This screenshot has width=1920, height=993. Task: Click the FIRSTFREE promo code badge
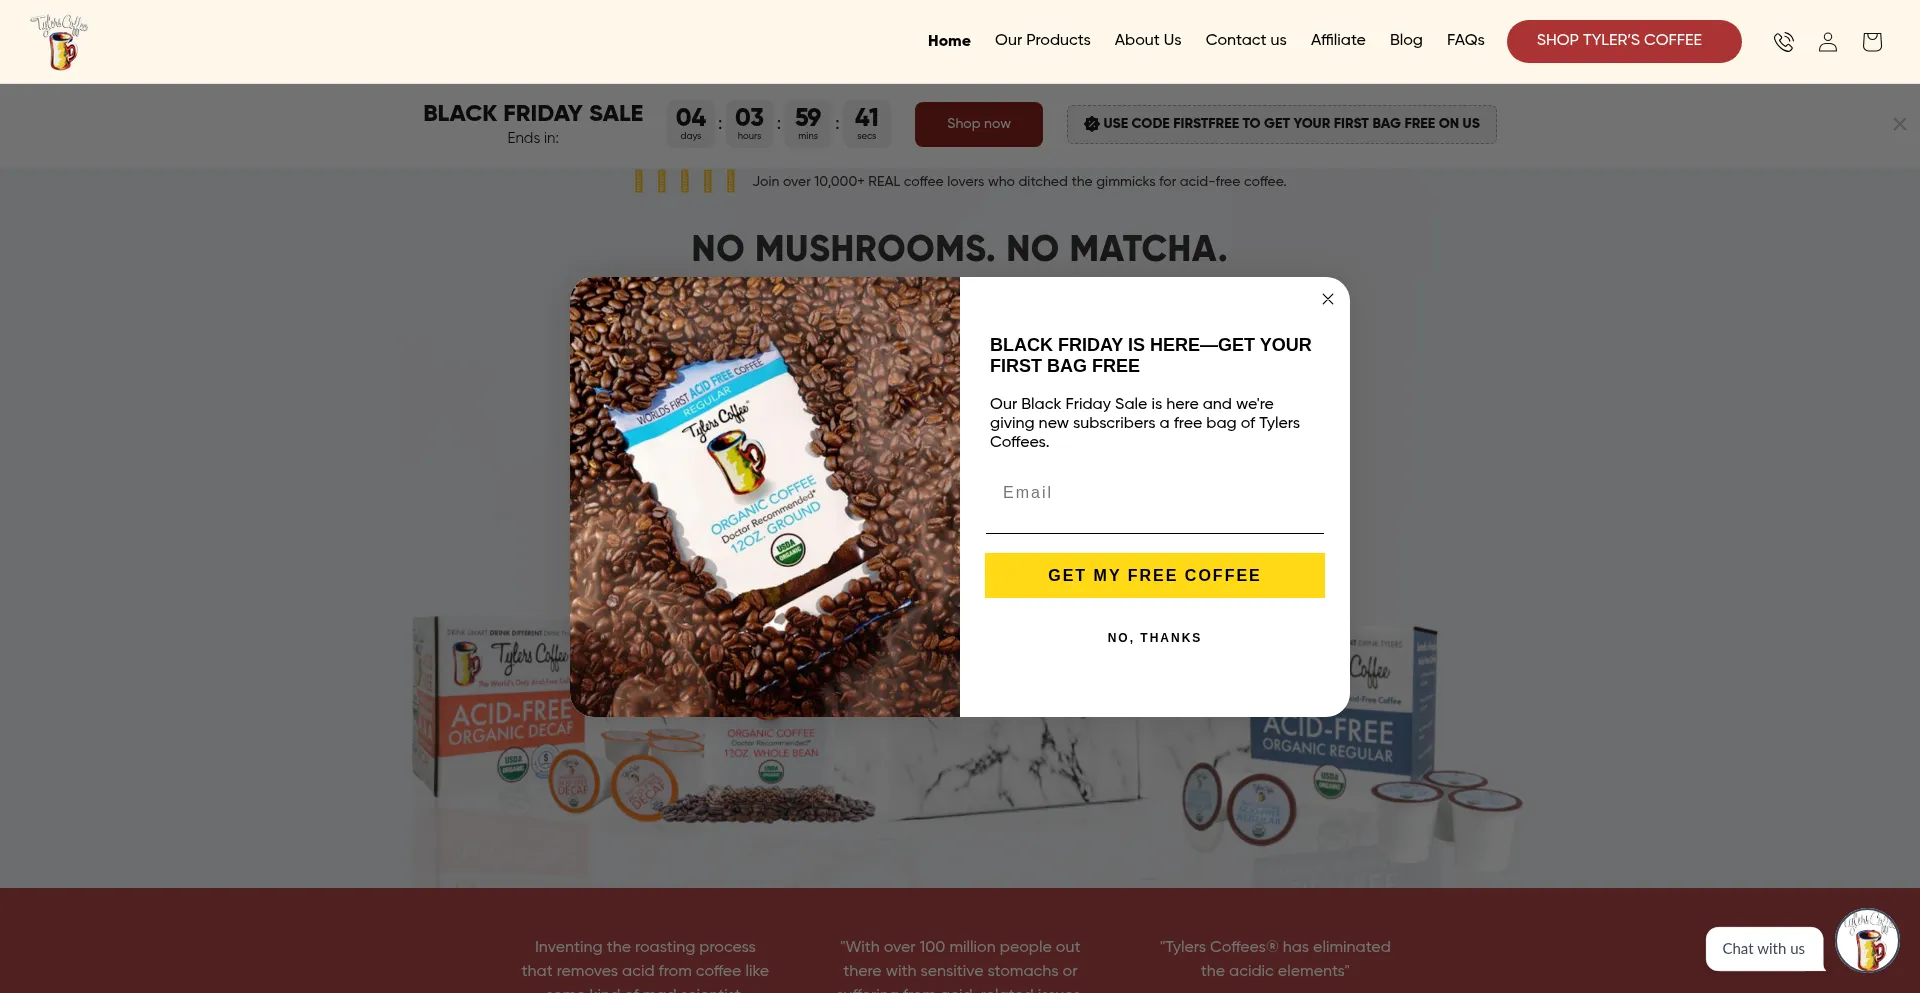(1282, 124)
